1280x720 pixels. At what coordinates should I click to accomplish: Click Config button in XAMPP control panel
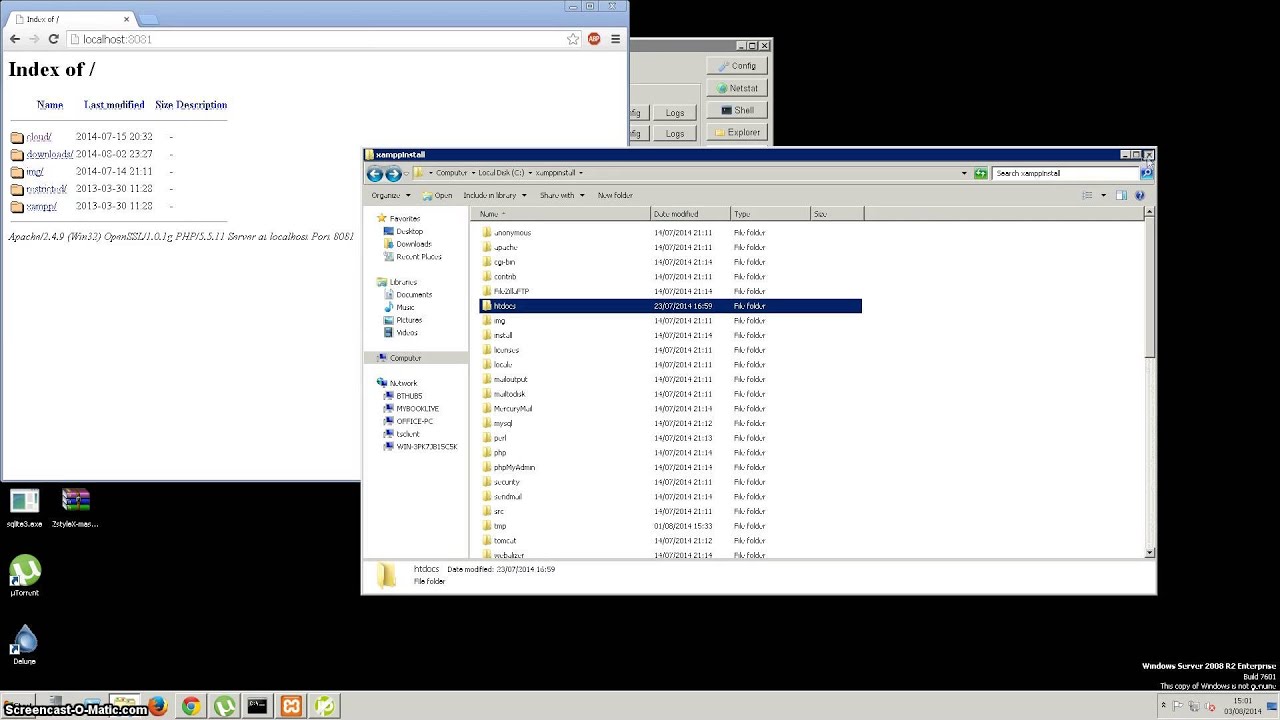(737, 66)
